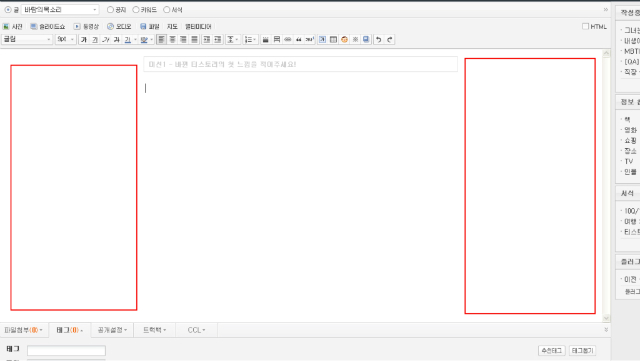Image resolution: width=640 pixels, height=361 pixels.
Task: Open the 지도 map insert
Action: [x=172, y=27]
